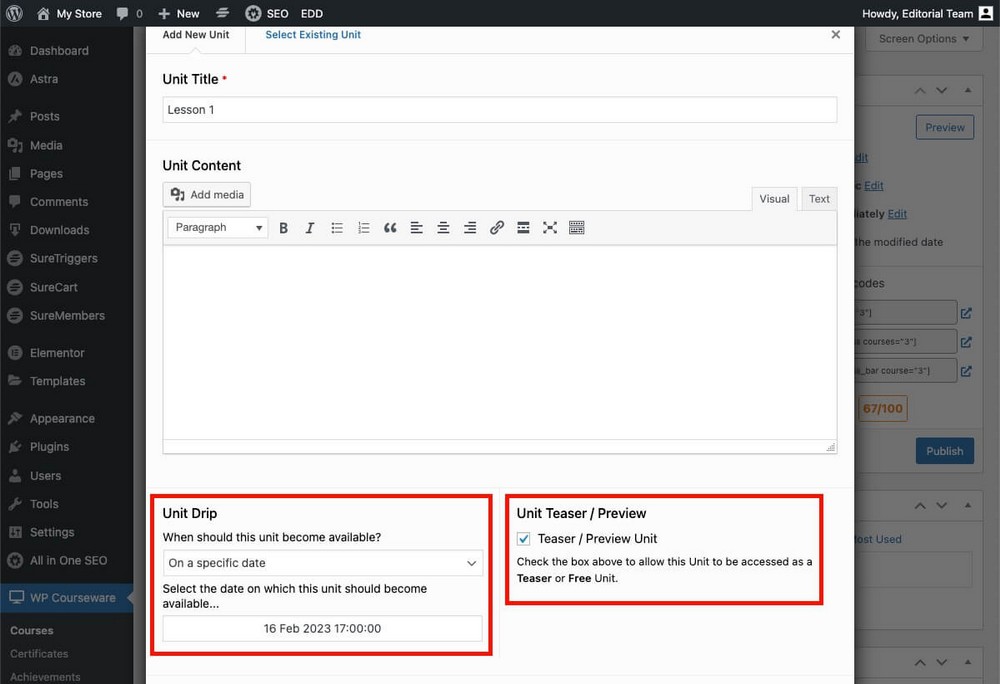
Task: Align text center
Action: click(x=443, y=228)
